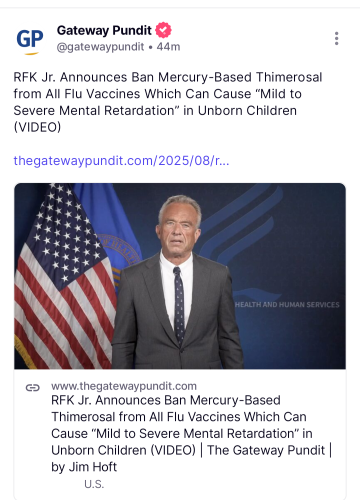Click the '(VIDEO)' text in post body
This screenshot has height=500, width=360.
click(37, 127)
